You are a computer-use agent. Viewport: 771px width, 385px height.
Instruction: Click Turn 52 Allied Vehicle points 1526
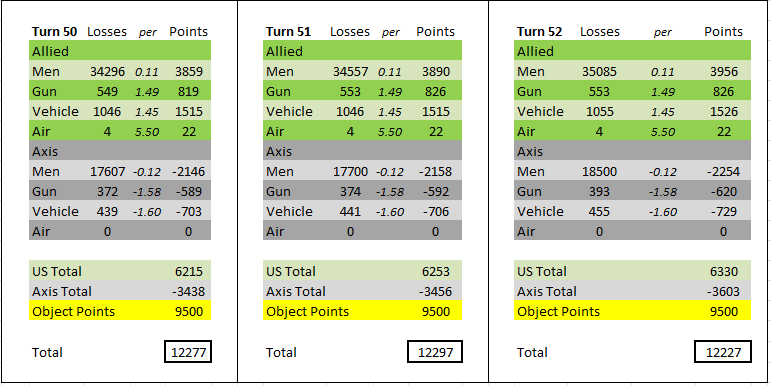[x=723, y=112]
